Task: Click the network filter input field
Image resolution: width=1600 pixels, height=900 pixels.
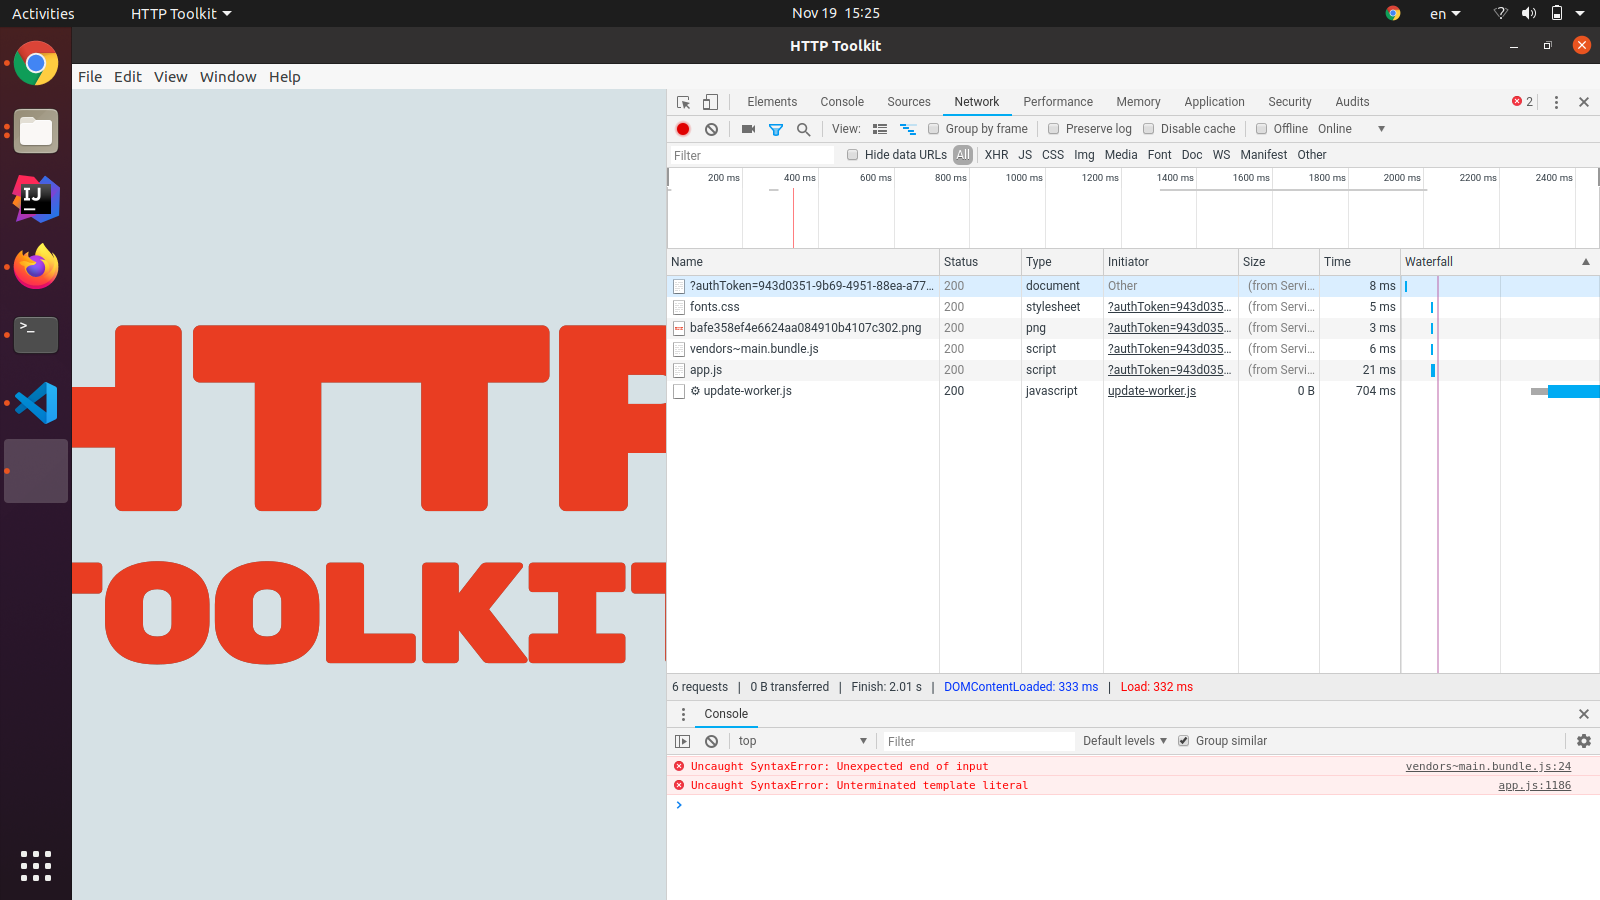Action: (x=750, y=155)
